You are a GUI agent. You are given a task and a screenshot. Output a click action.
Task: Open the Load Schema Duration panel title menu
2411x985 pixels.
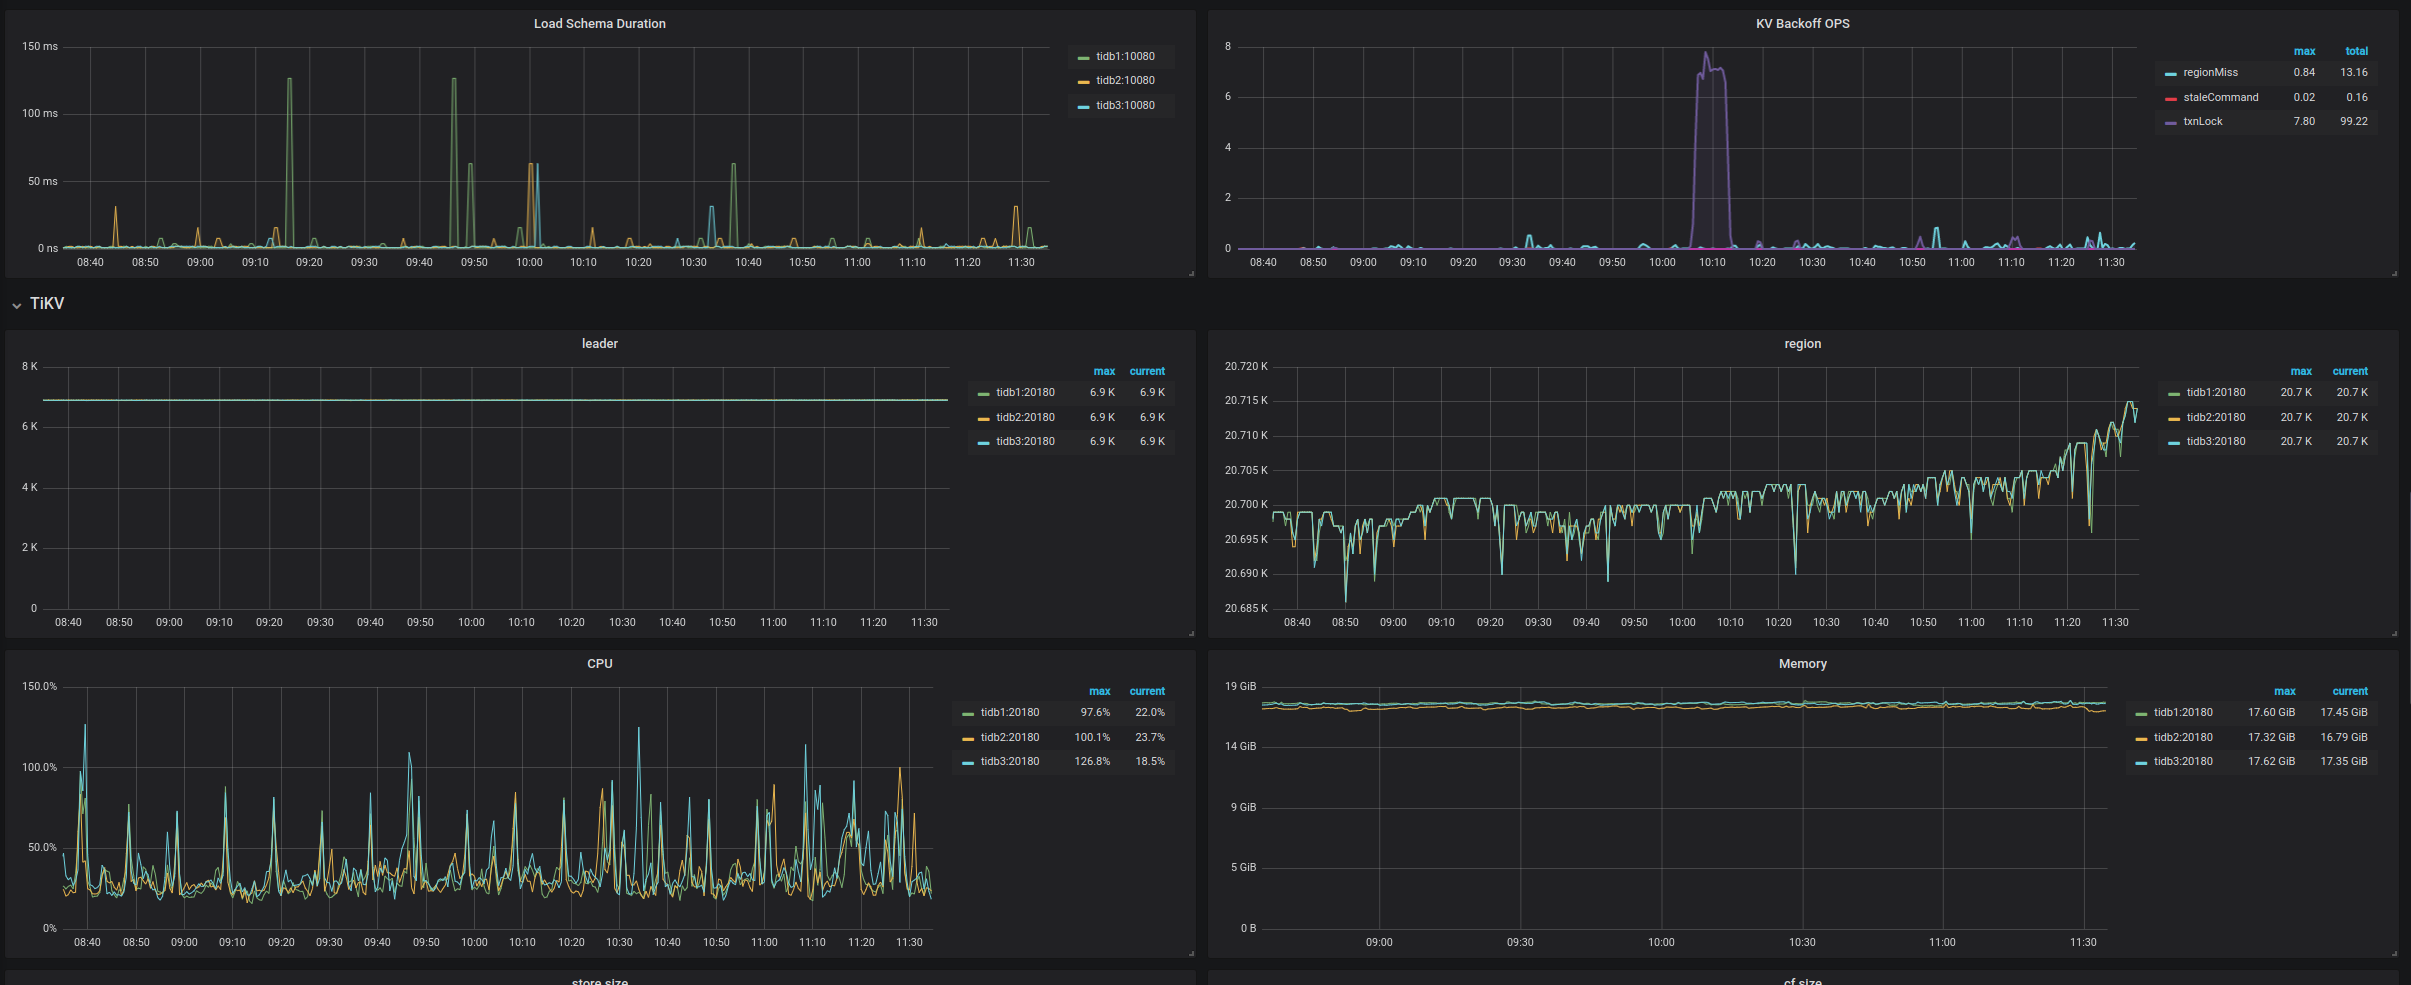[x=599, y=24]
